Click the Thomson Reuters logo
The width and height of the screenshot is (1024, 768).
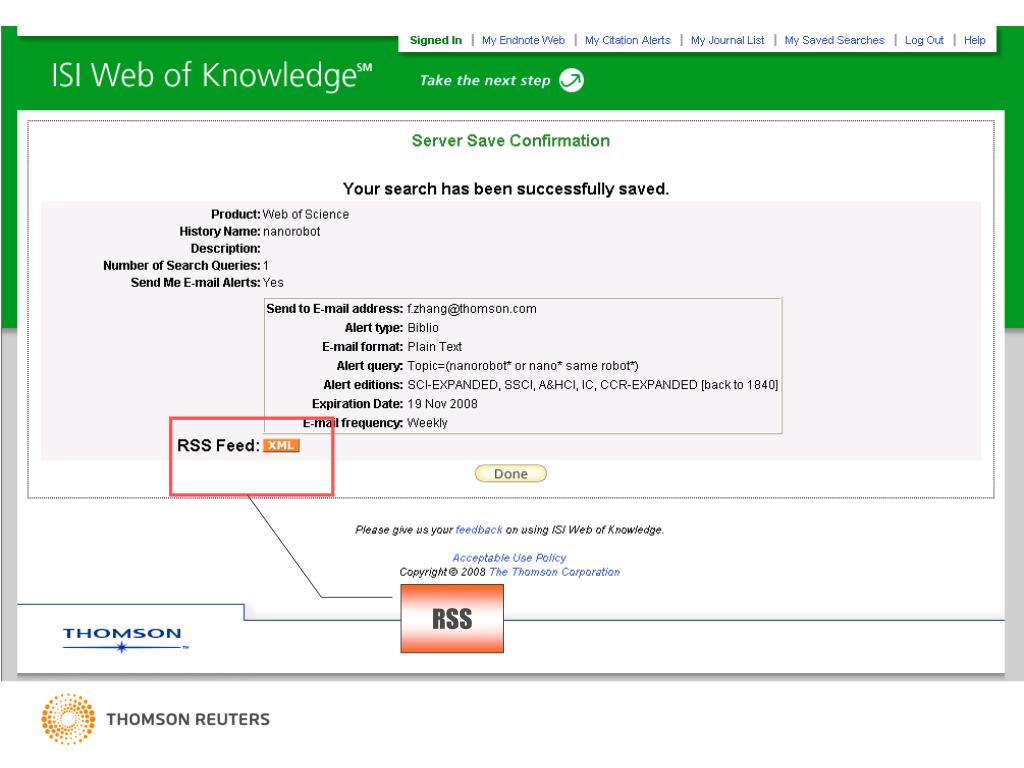[155, 719]
